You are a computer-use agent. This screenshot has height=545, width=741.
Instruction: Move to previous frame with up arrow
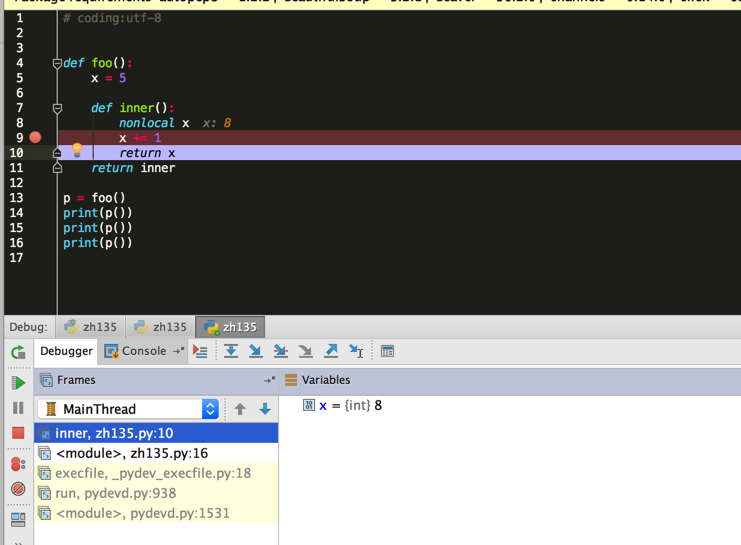(240, 409)
